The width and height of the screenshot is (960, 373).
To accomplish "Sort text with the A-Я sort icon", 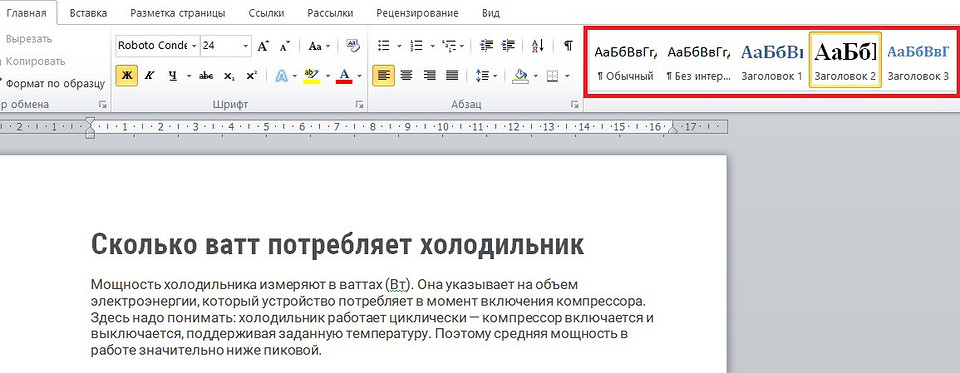I will [x=538, y=45].
